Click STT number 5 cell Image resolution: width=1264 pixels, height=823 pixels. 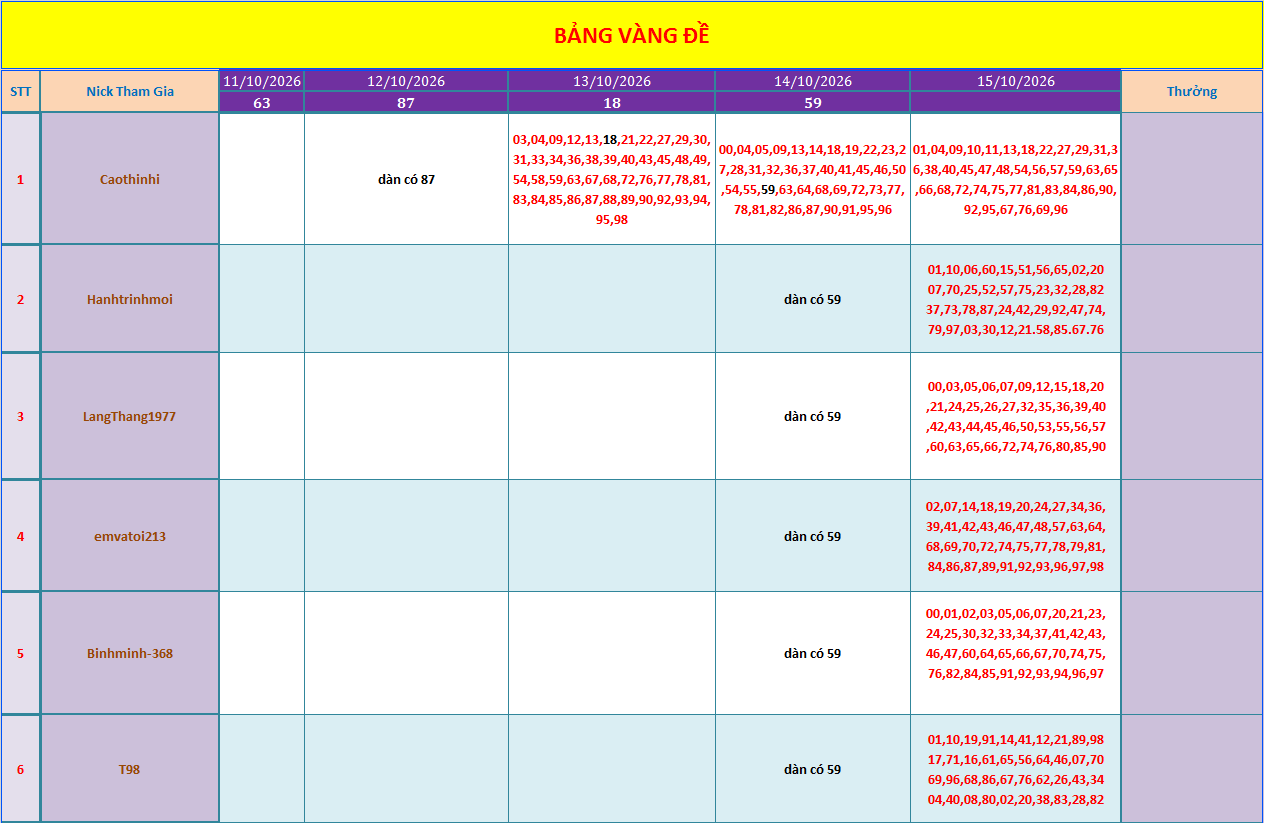[x=20, y=653]
